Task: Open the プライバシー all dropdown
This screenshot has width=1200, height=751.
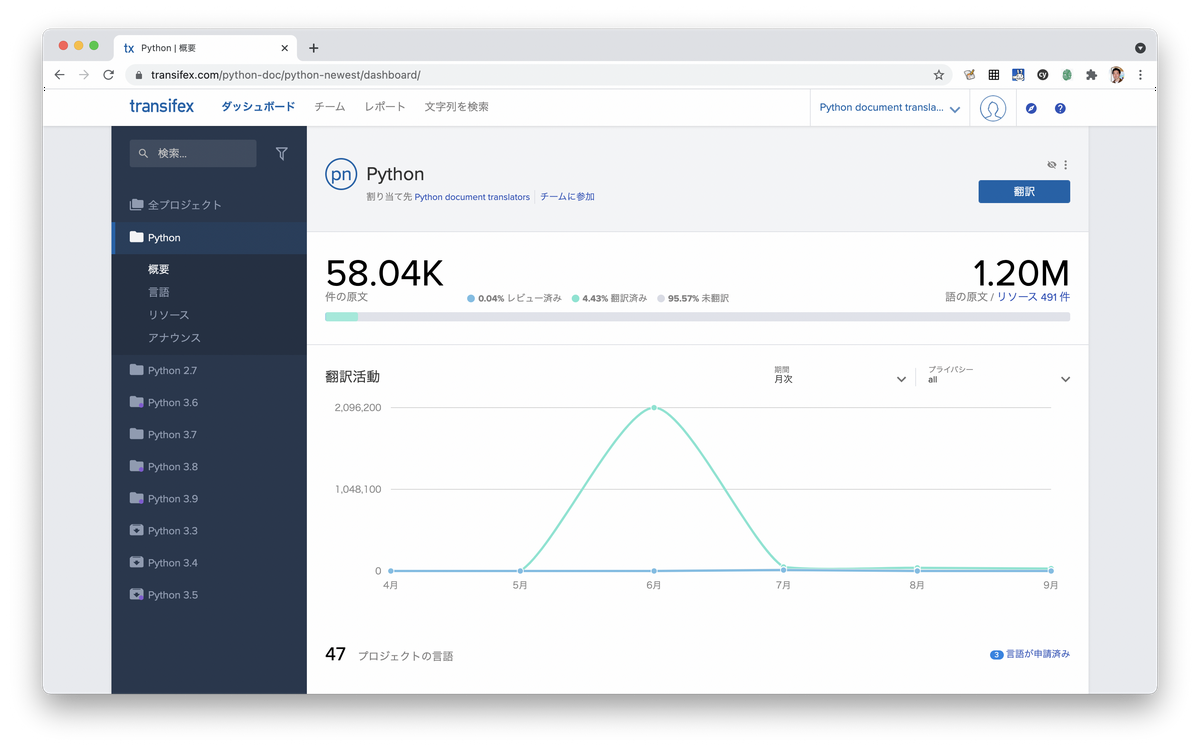Action: [x=998, y=375]
